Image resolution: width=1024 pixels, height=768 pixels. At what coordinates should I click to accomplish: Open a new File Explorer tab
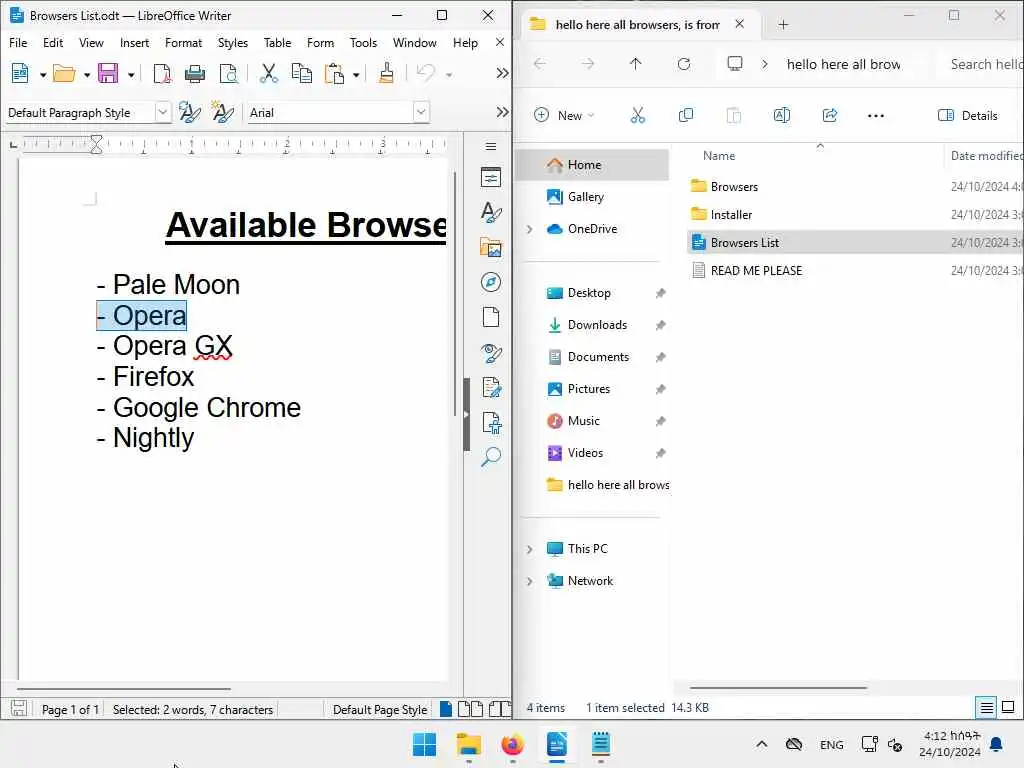[783, 25]
